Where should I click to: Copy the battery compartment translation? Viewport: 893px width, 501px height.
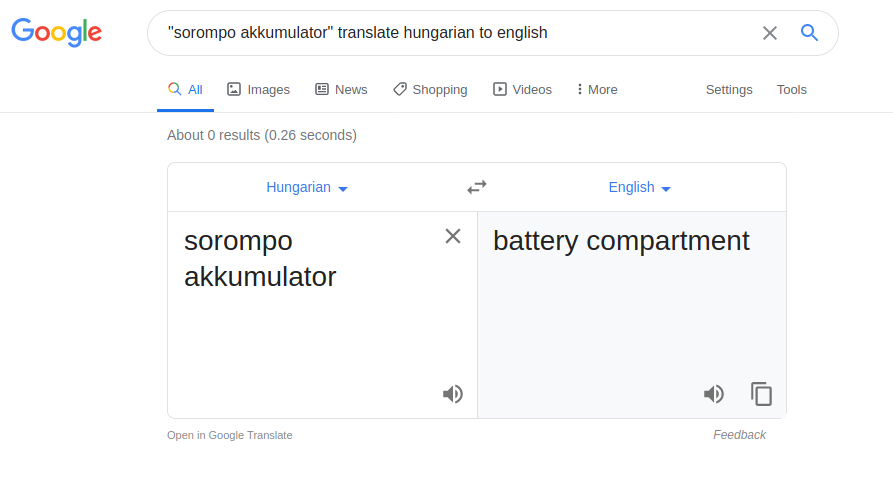761,394
